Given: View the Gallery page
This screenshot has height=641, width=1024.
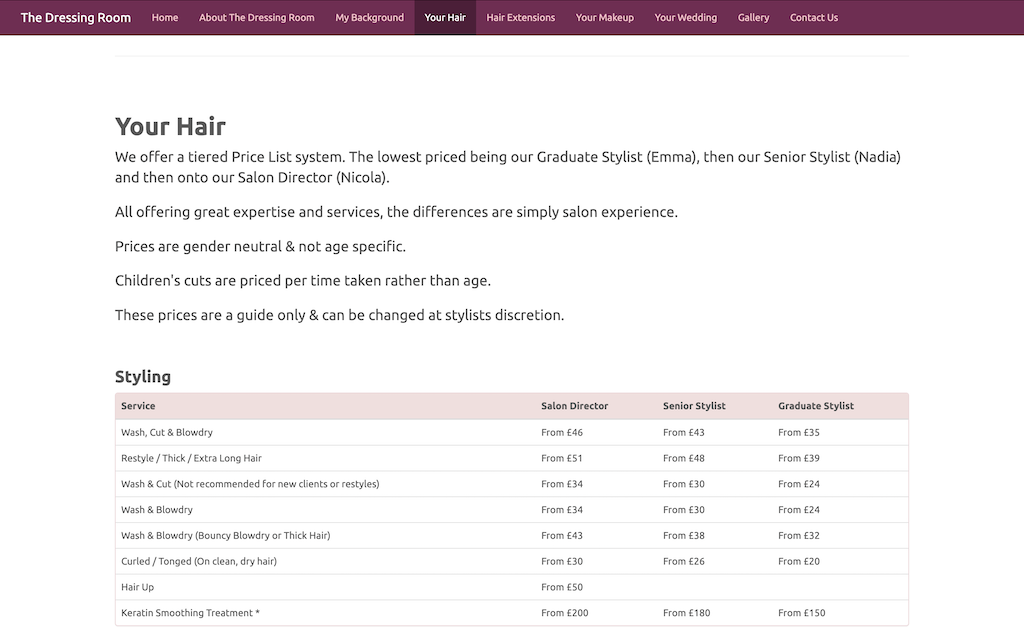Looking at the screenshot, I should pyautogui.click(x=753, y=17).
